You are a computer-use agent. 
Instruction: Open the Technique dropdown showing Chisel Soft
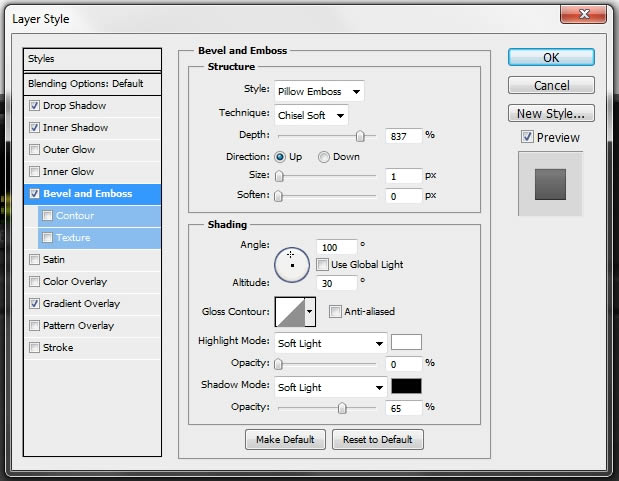(x=311, y=115)
